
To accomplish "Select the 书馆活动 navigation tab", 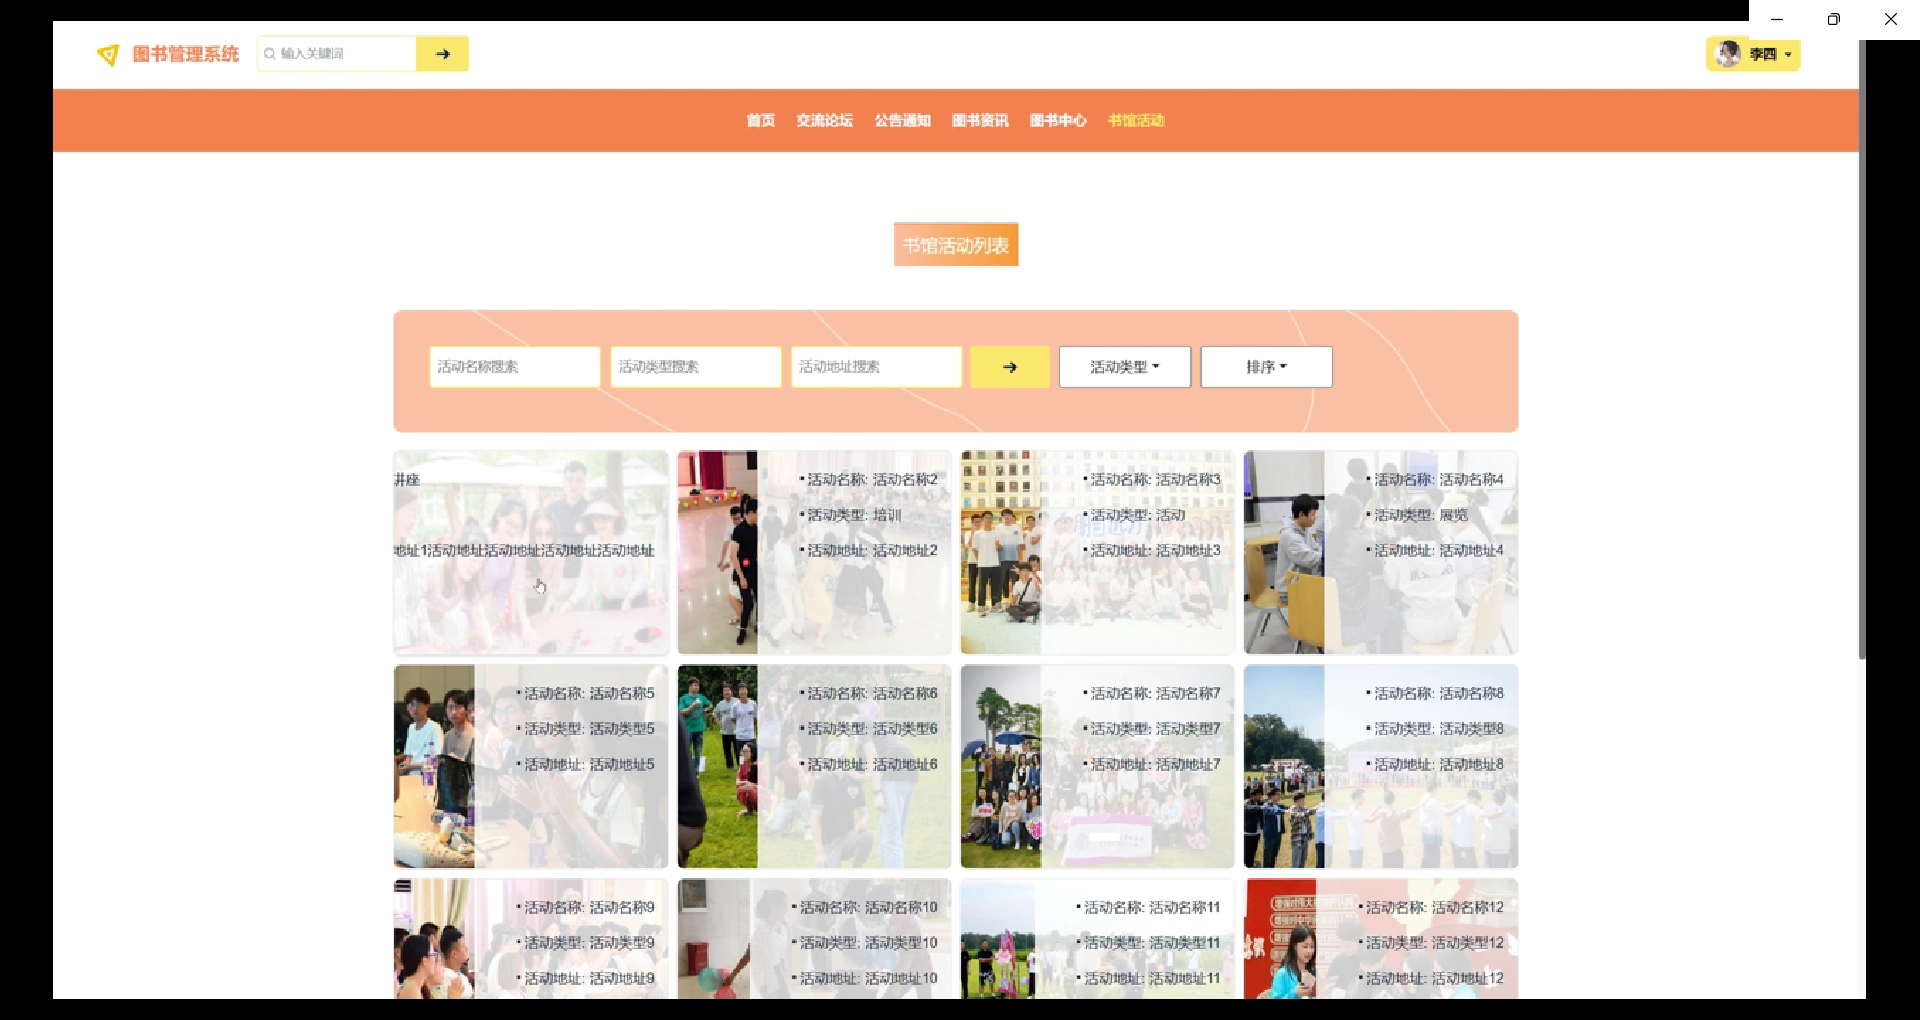I will coord(1136,120).
